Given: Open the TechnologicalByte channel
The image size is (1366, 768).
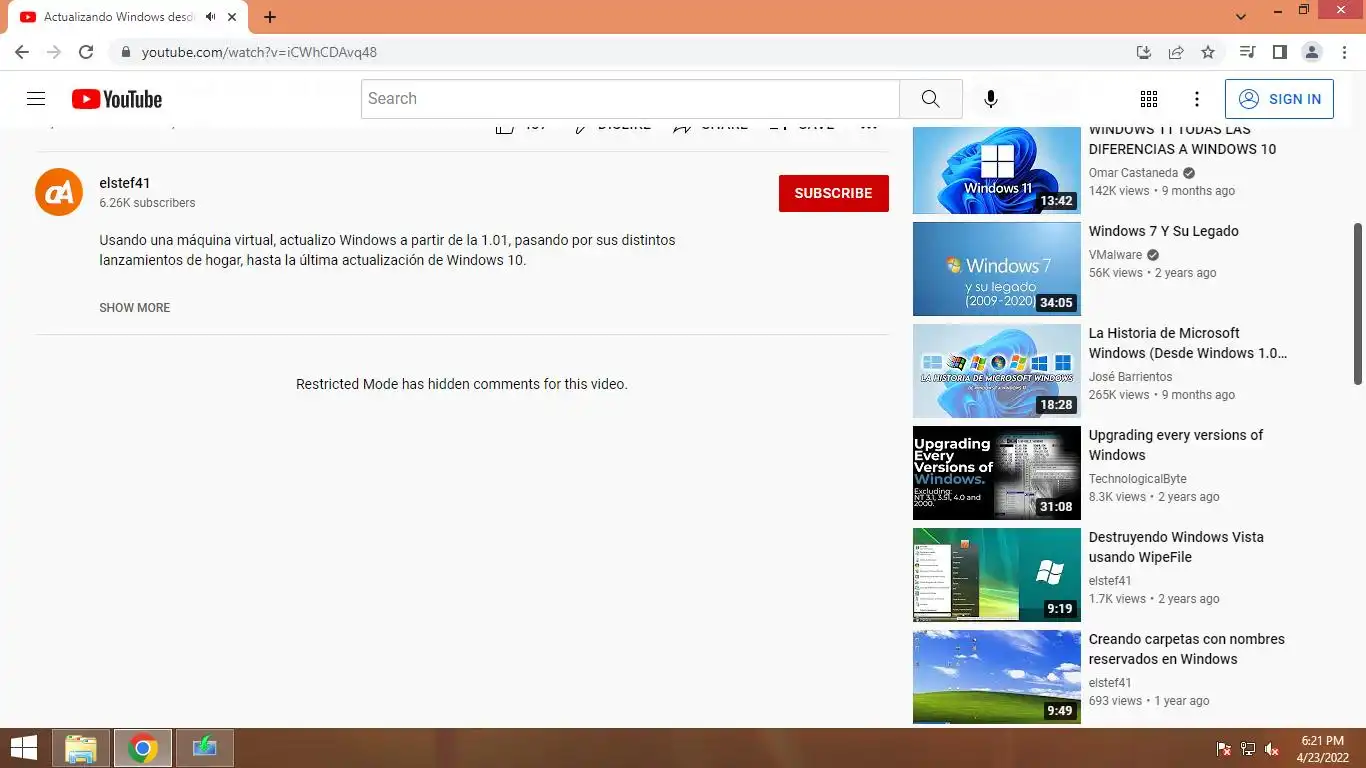Looking at the screenshot, I should (1138, 479).
